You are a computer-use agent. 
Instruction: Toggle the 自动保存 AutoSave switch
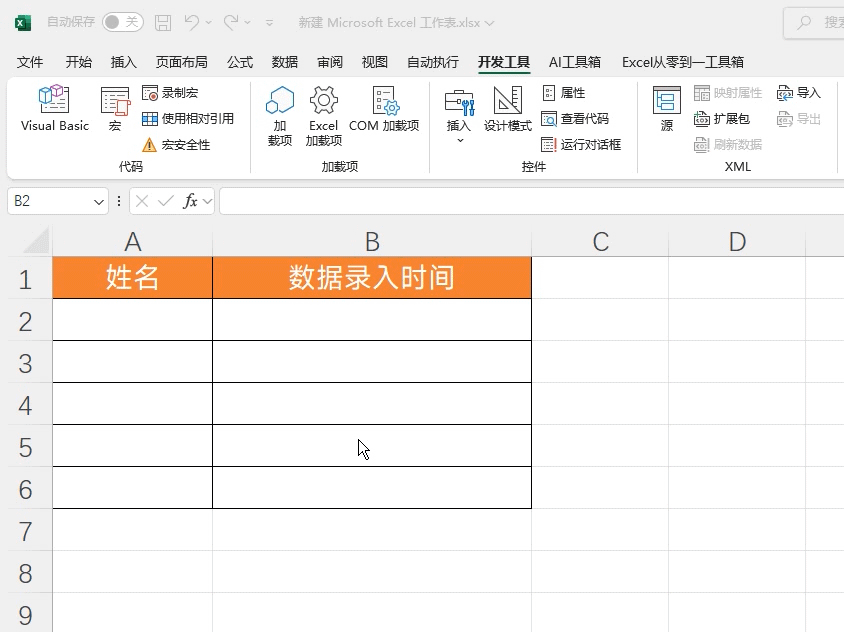[x=122, y=22]
